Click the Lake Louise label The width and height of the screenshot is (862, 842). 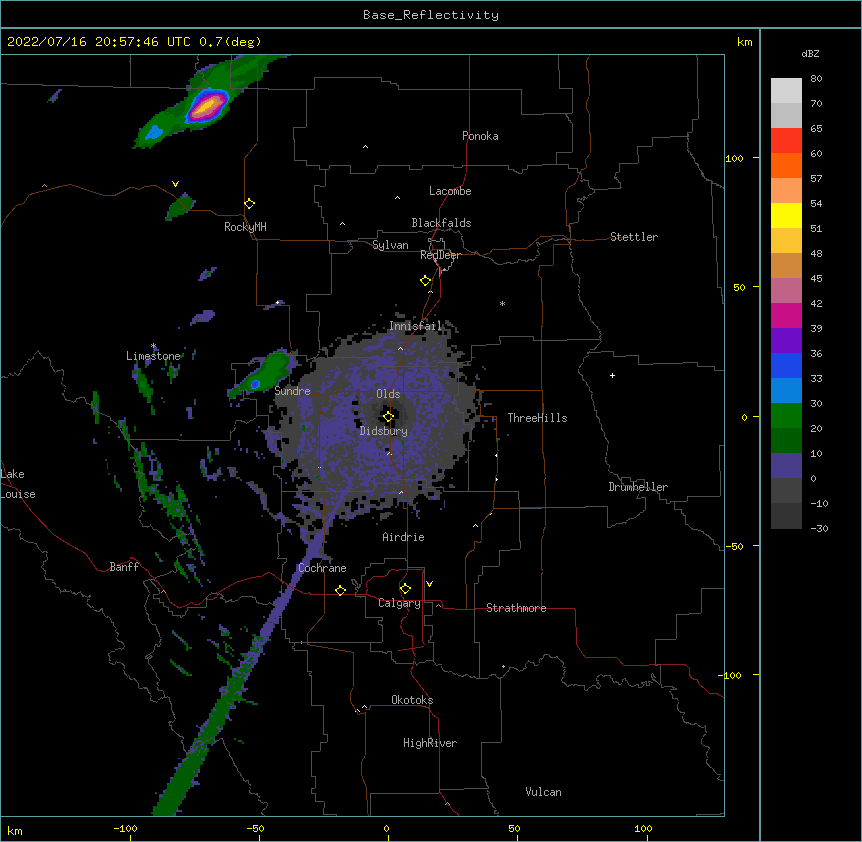18,484
